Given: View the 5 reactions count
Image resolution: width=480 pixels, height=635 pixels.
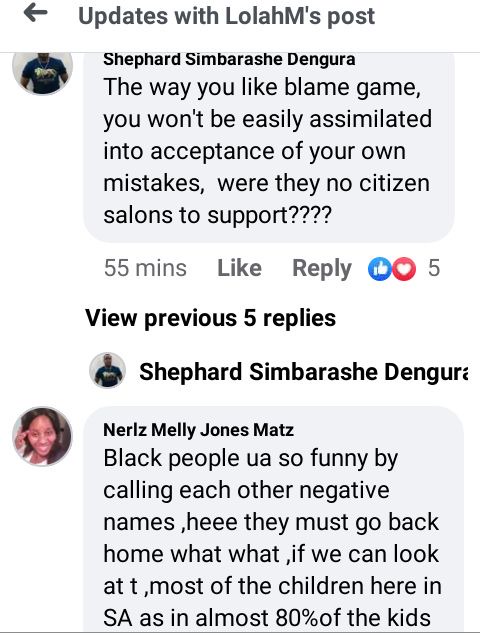Looking at the screenshot, I should (434, 268).
